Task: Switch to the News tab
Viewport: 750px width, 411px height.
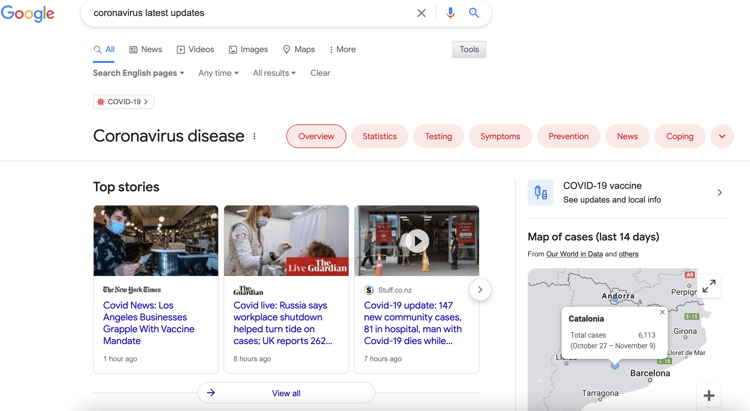Action: coord(146,49)
